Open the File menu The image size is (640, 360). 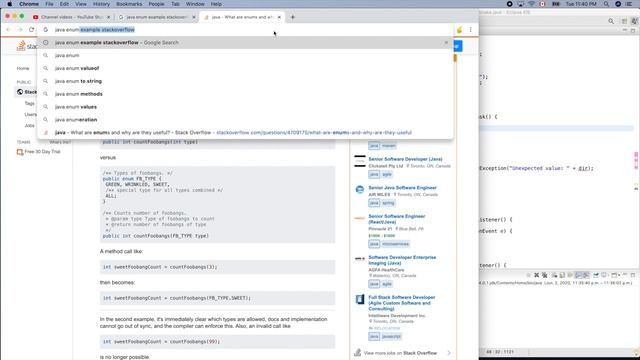(x=49, y=4)
